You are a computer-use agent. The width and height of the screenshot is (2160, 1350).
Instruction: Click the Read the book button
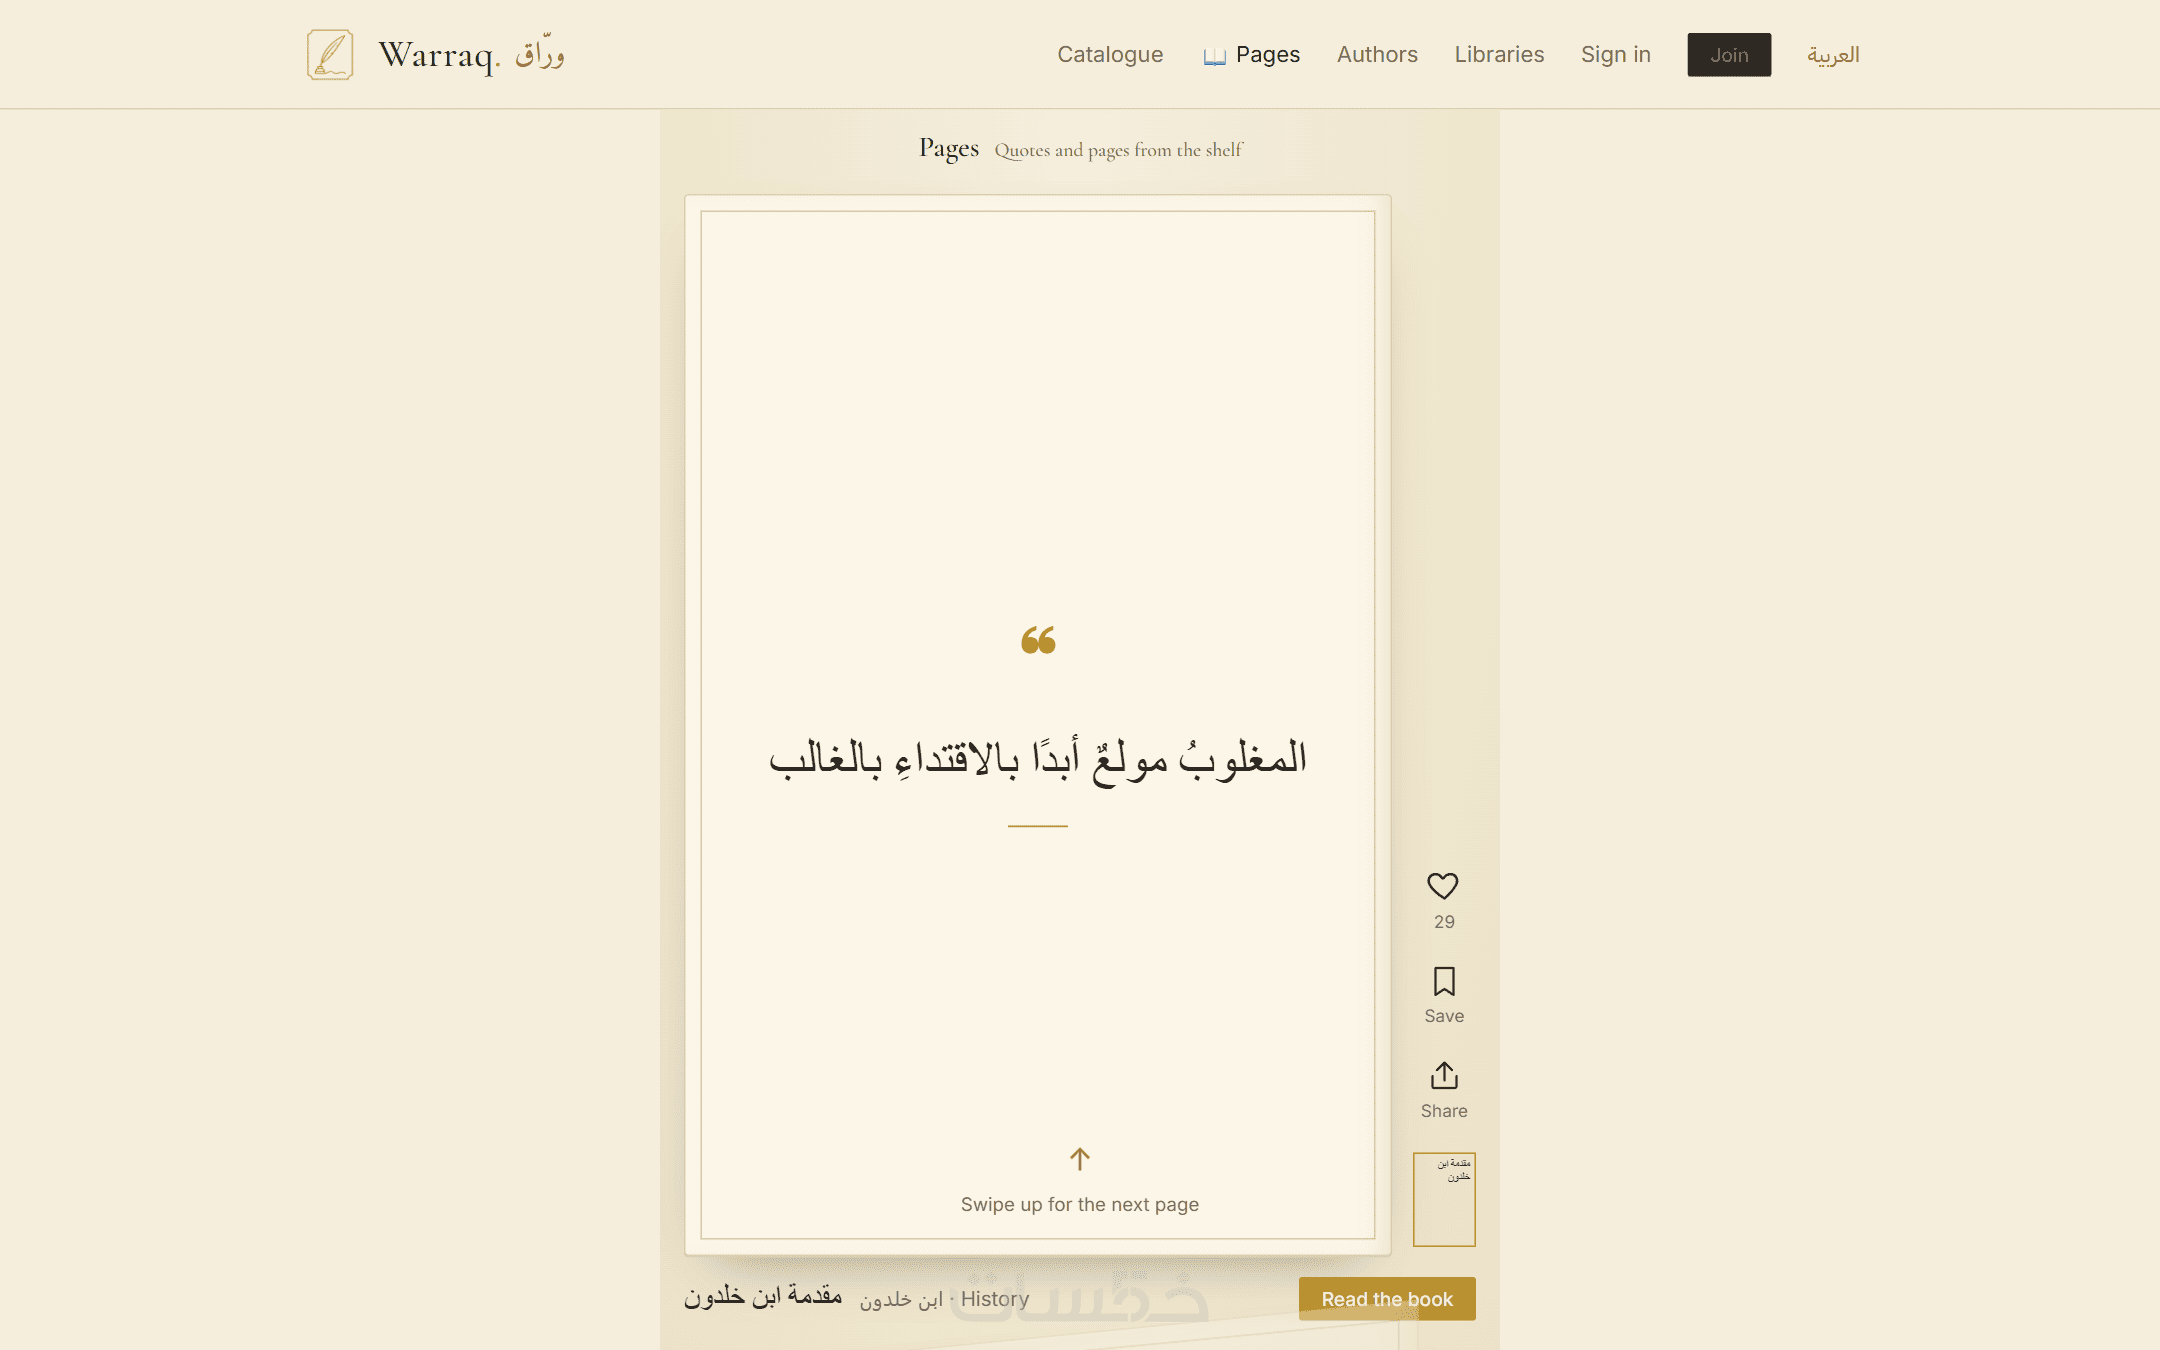[1387, 1299]
